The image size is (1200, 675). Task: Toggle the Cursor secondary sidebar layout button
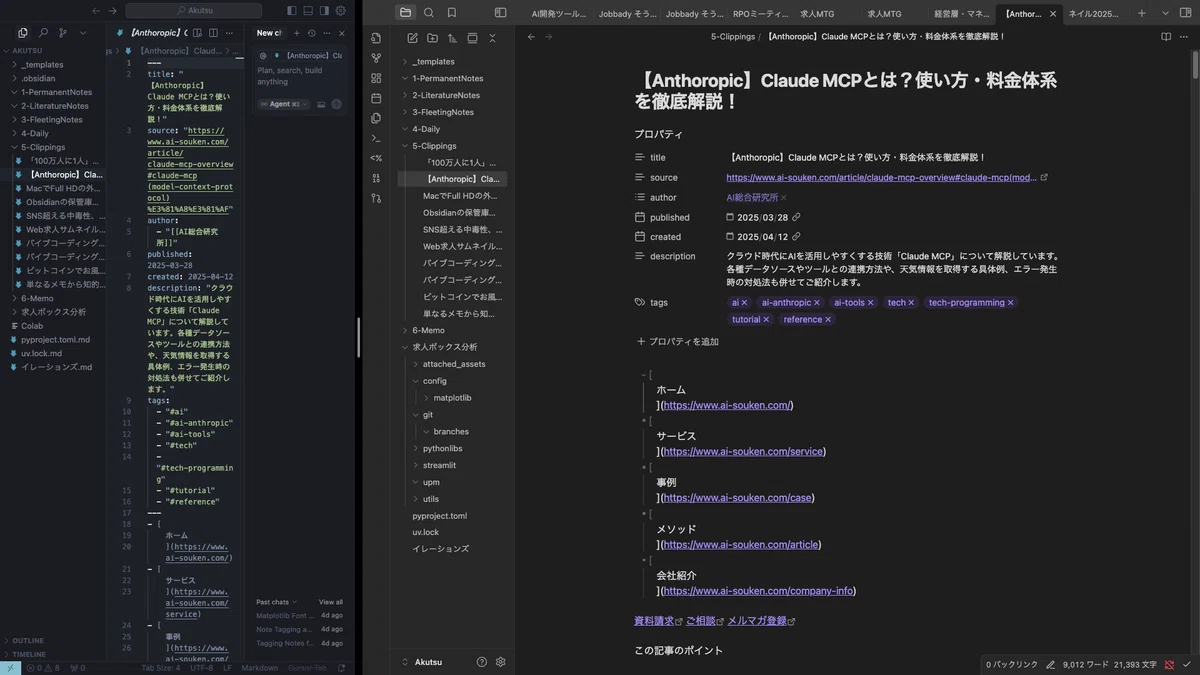pos(324,10)
